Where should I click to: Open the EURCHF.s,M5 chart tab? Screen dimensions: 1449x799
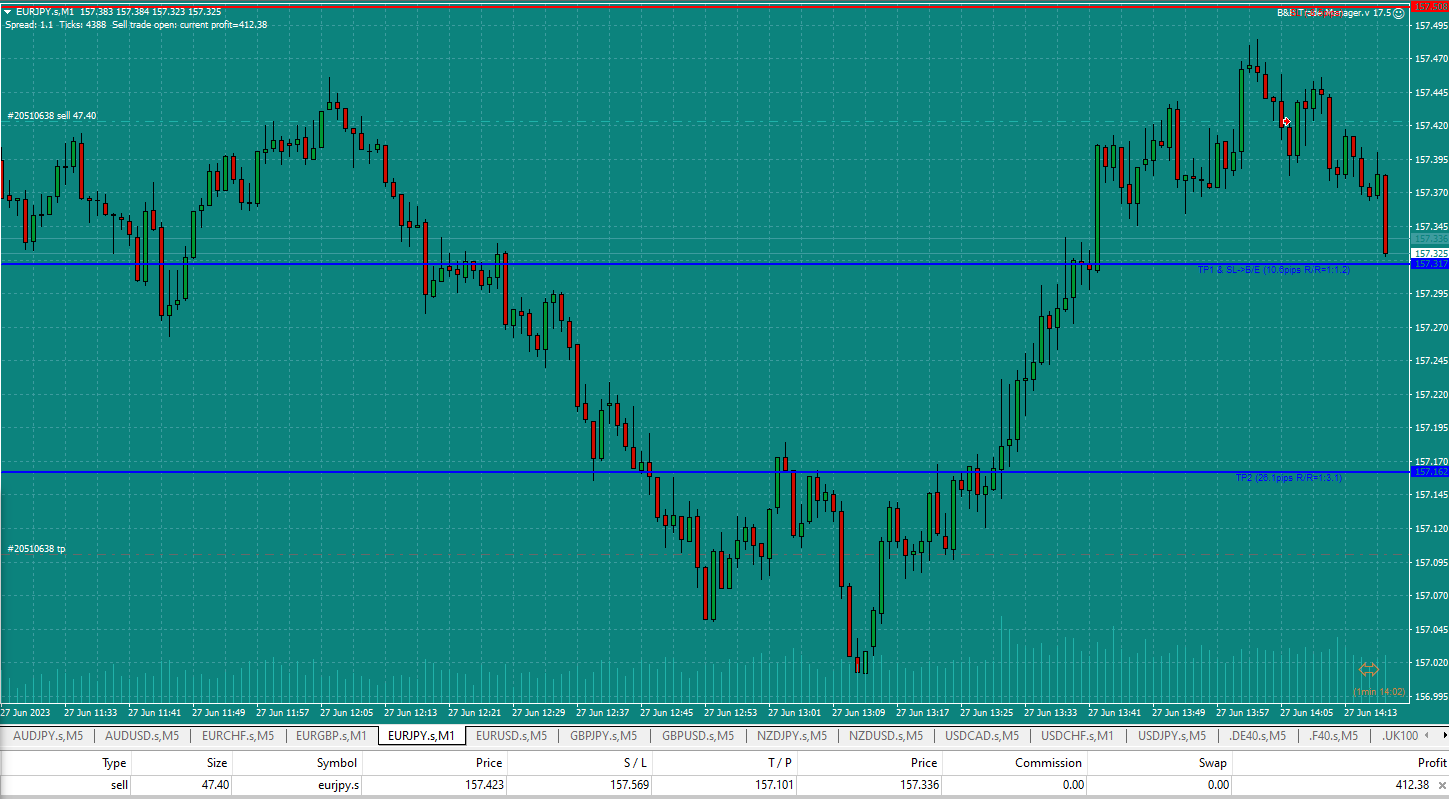[238, 736]
